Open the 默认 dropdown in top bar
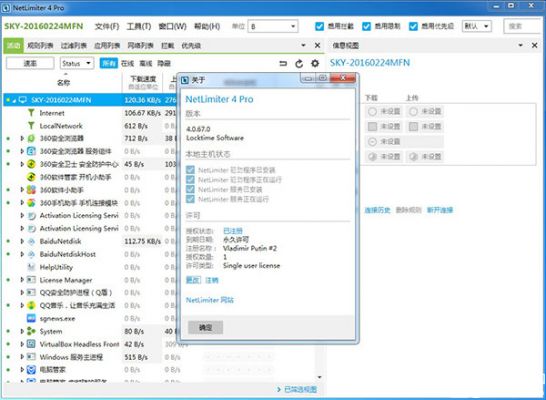 (476, 26)
